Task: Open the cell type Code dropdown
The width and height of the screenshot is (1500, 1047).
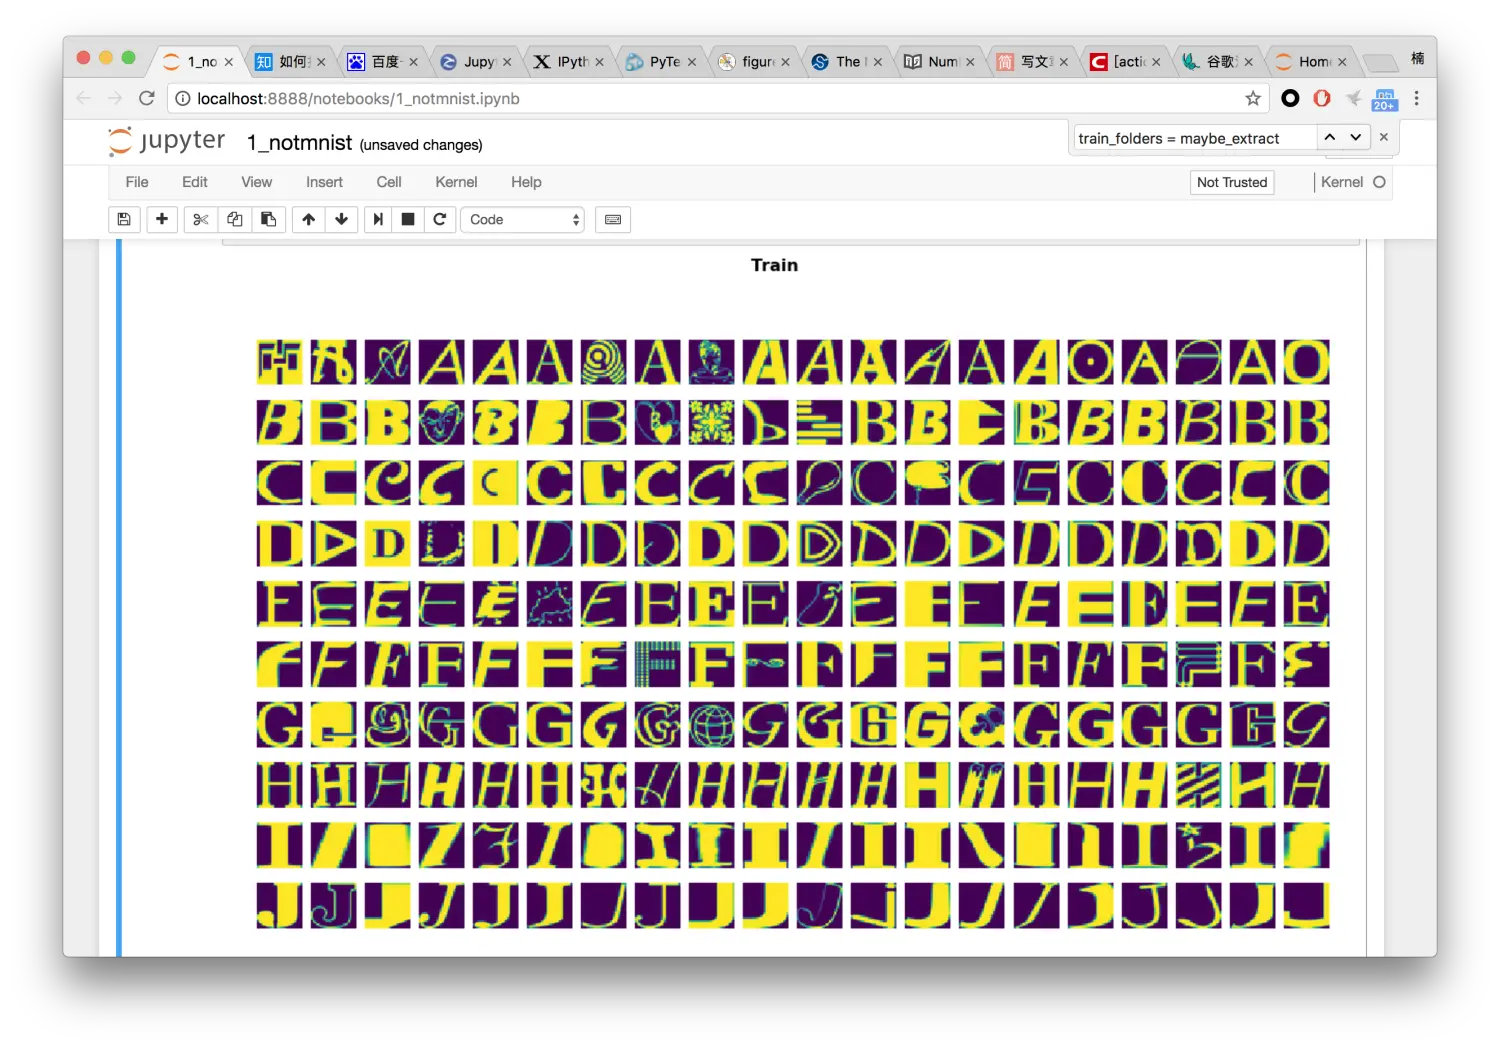Action: coord(523,220)
